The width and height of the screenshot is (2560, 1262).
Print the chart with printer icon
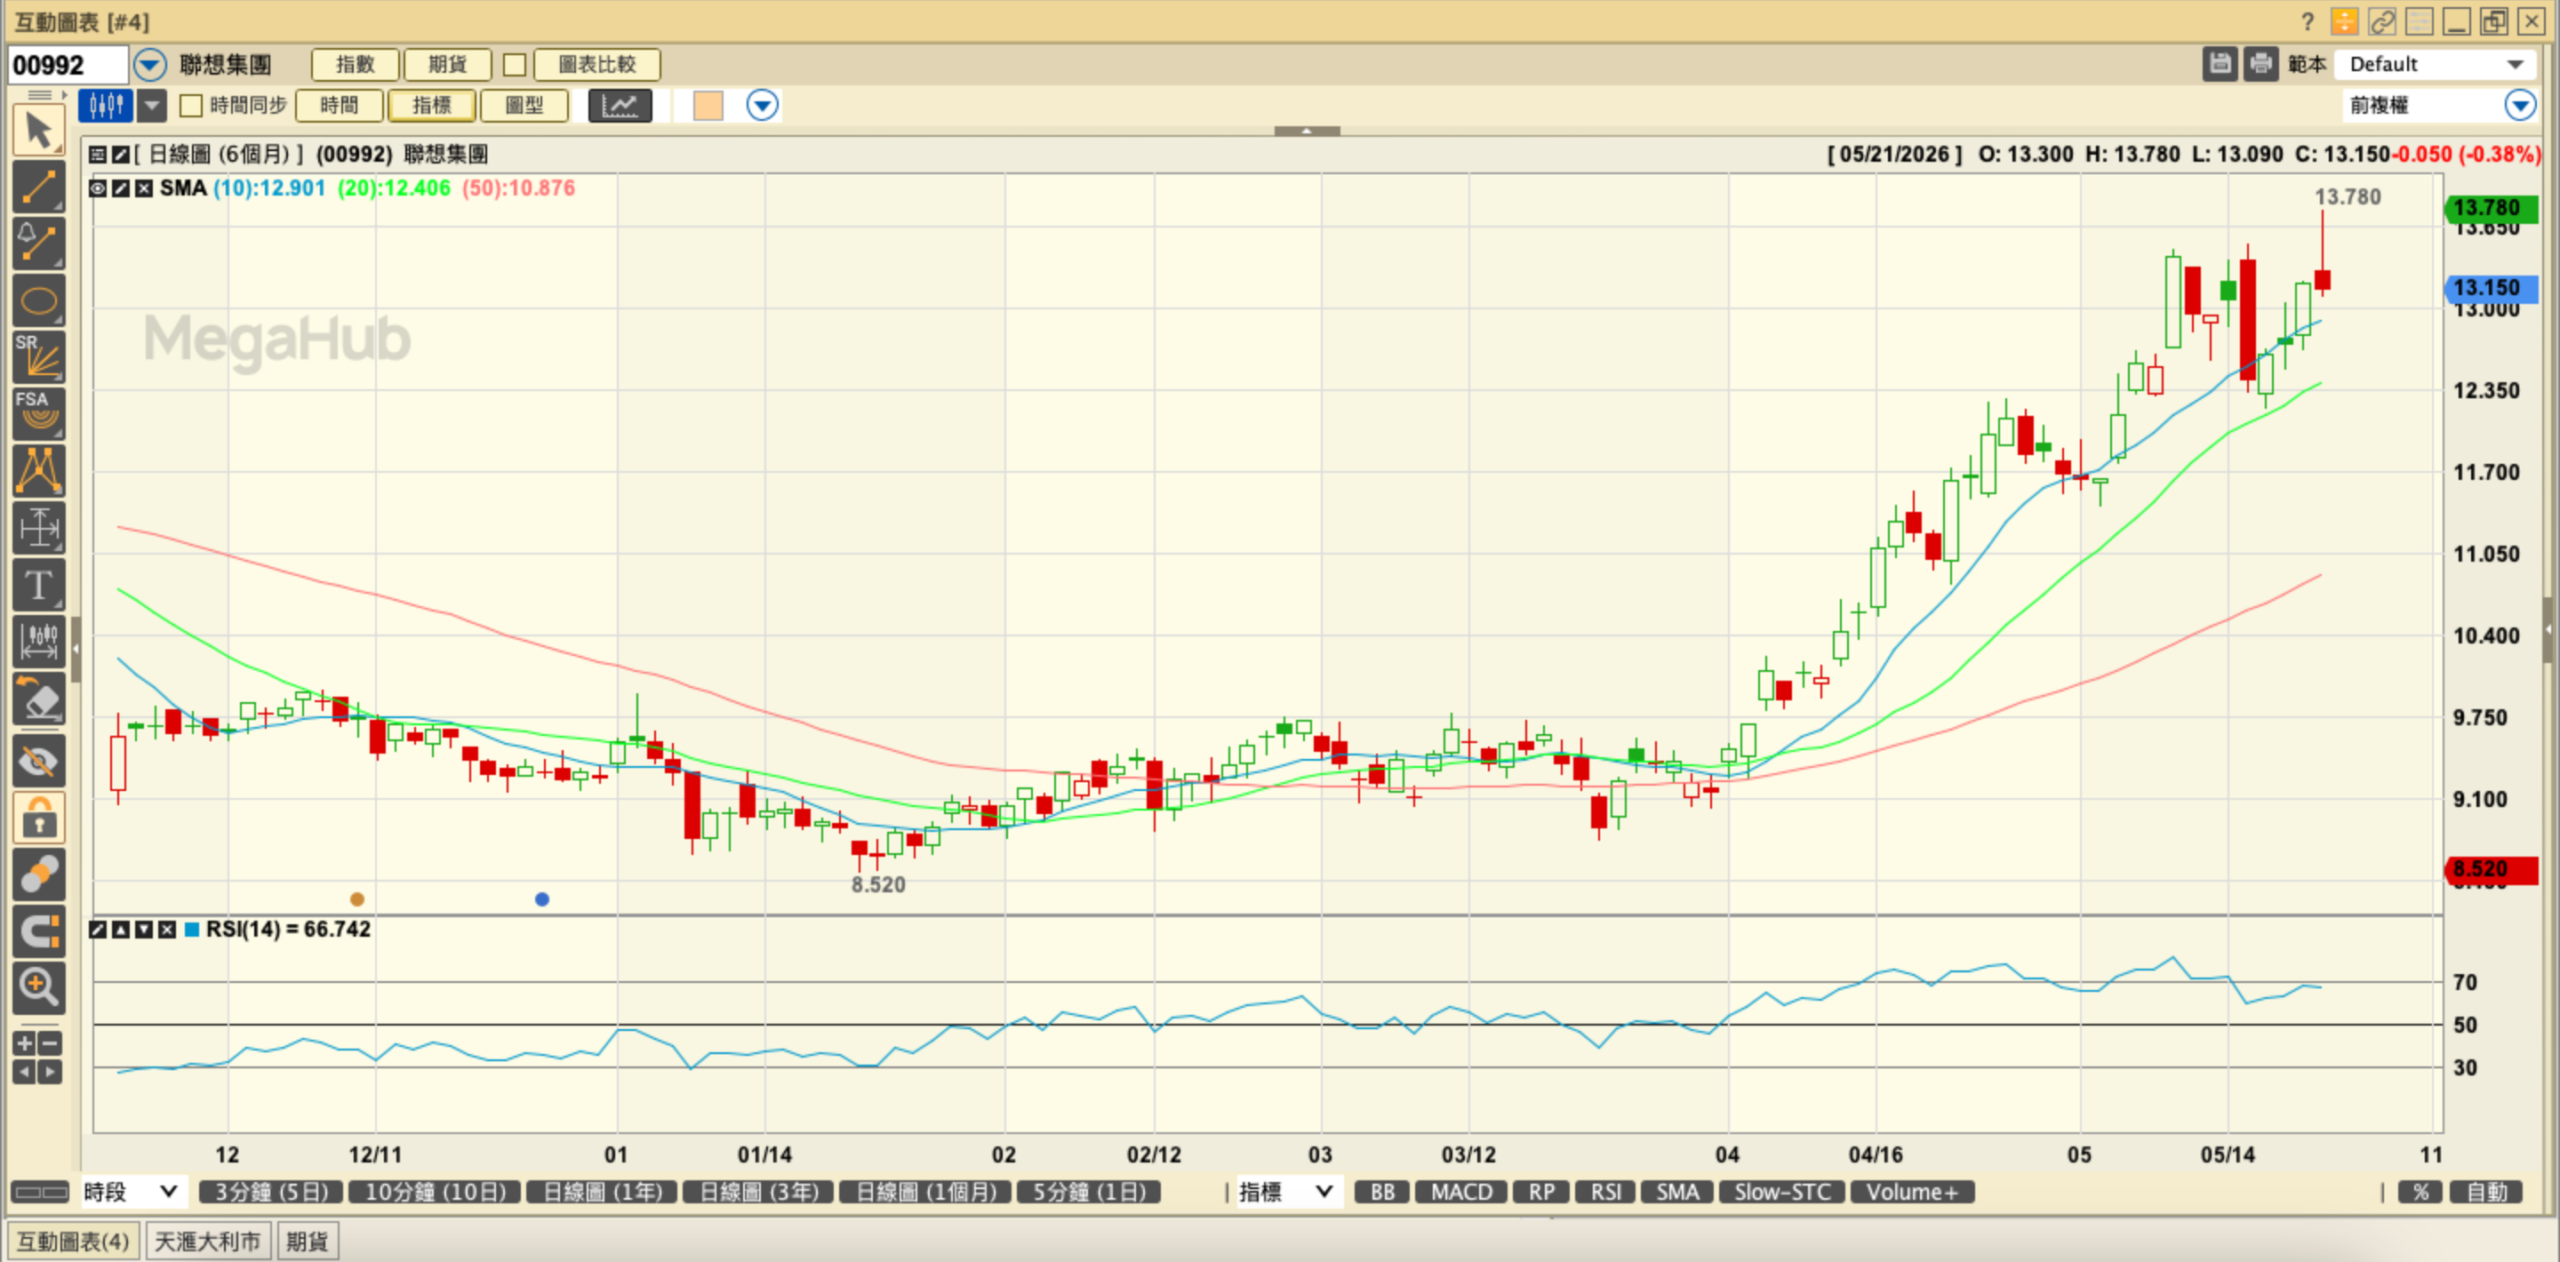[x=2260, y=64]
